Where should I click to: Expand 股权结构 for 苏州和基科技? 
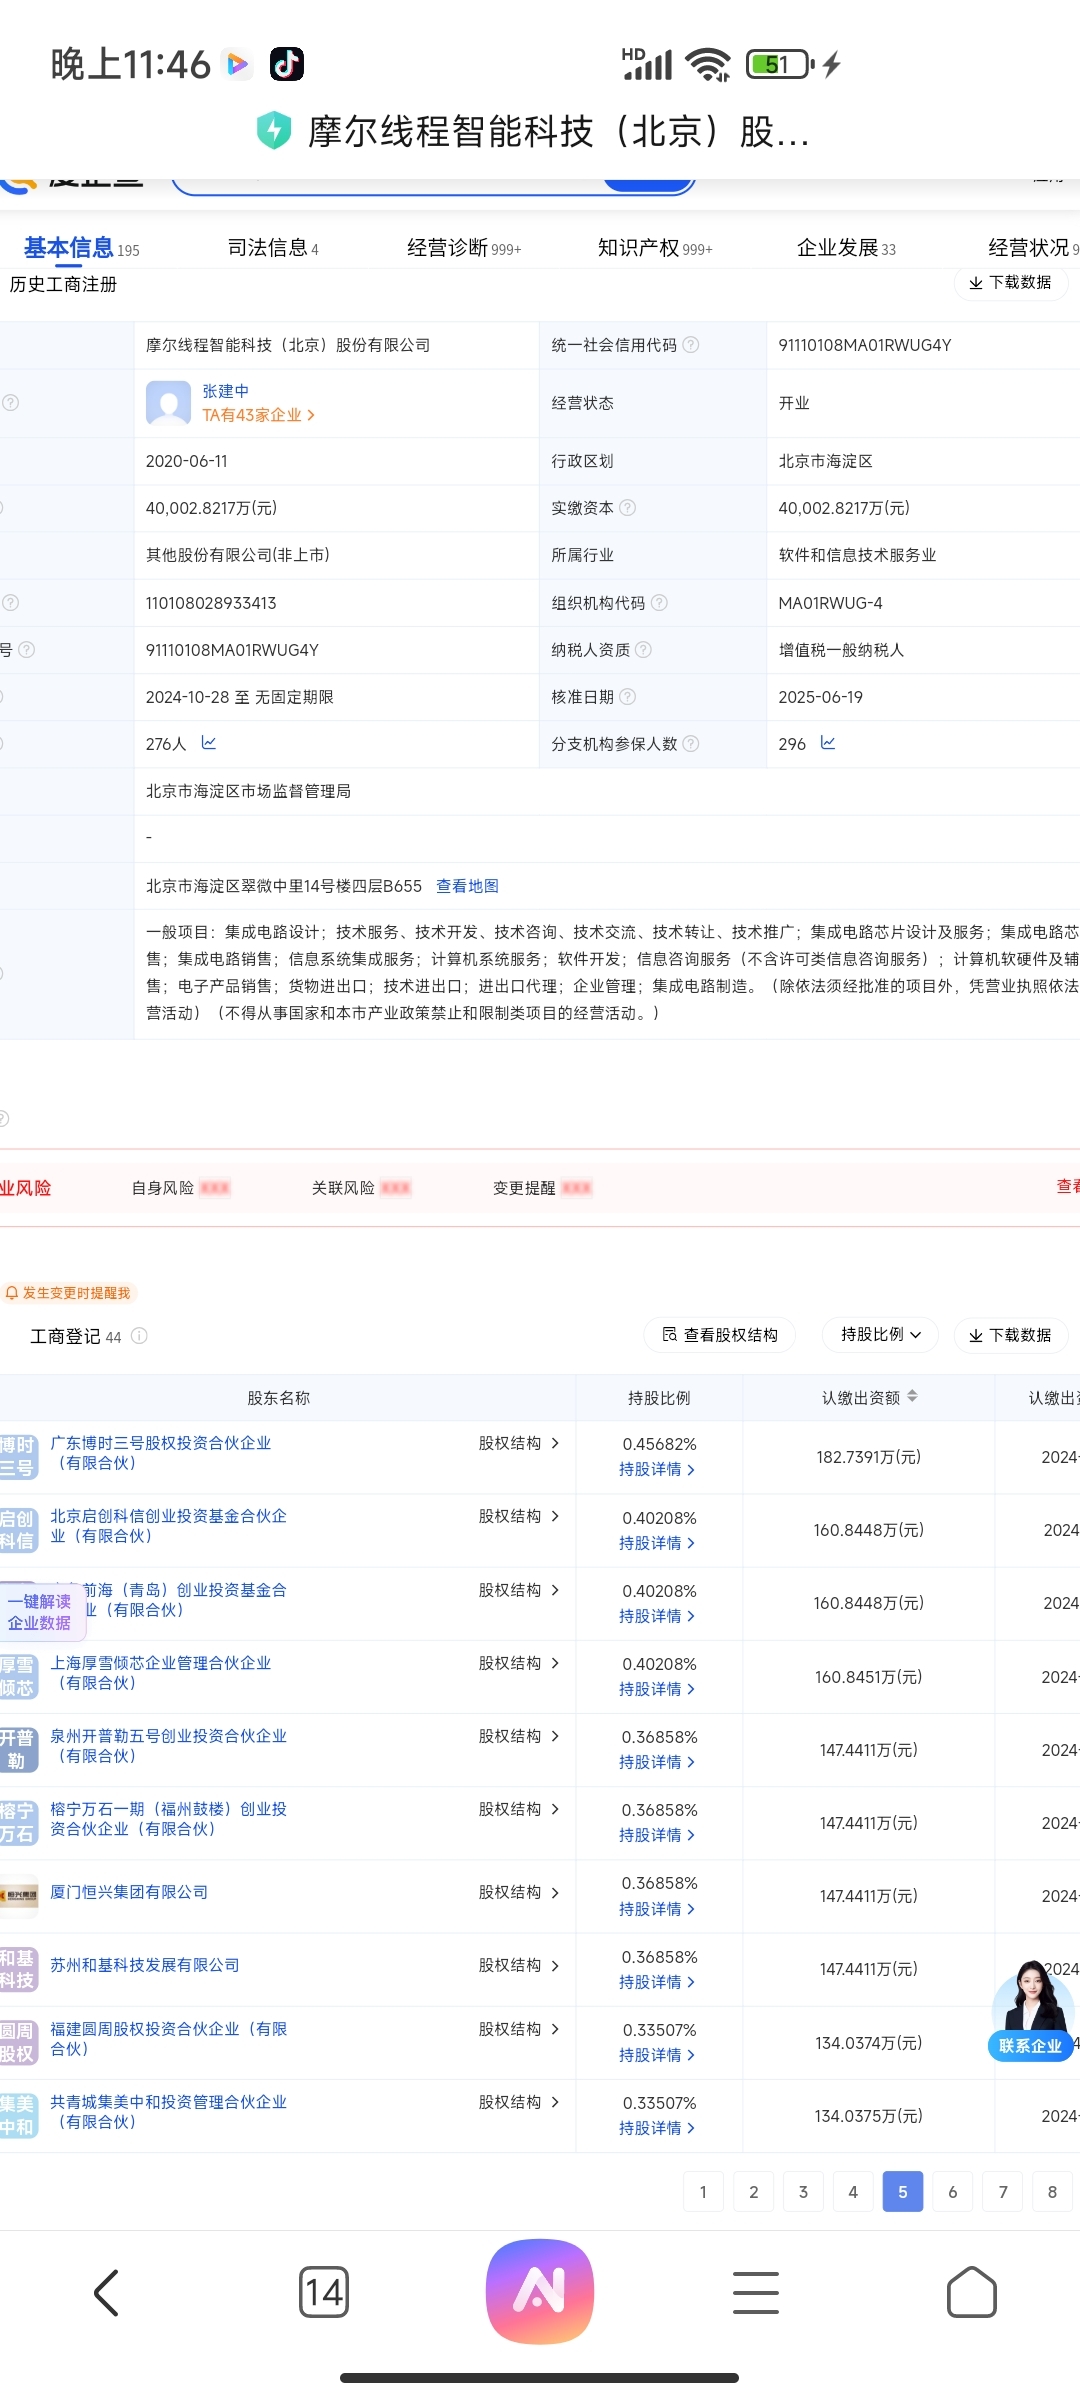coord(518,1965)
